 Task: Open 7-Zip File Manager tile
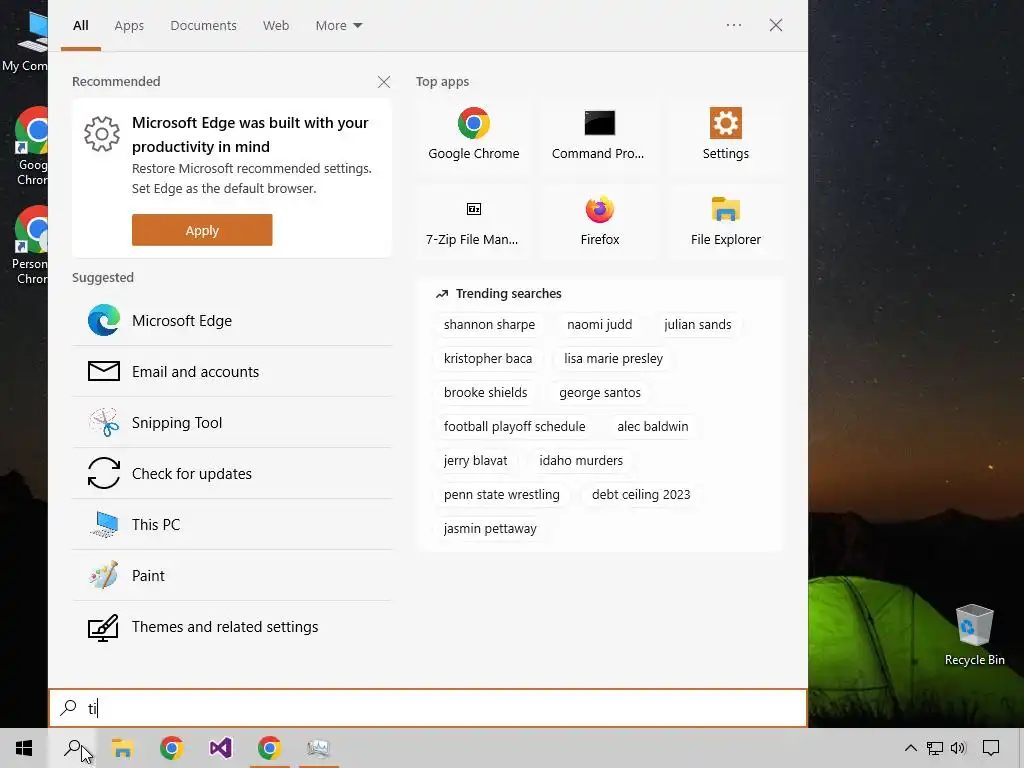pos(473,221)
